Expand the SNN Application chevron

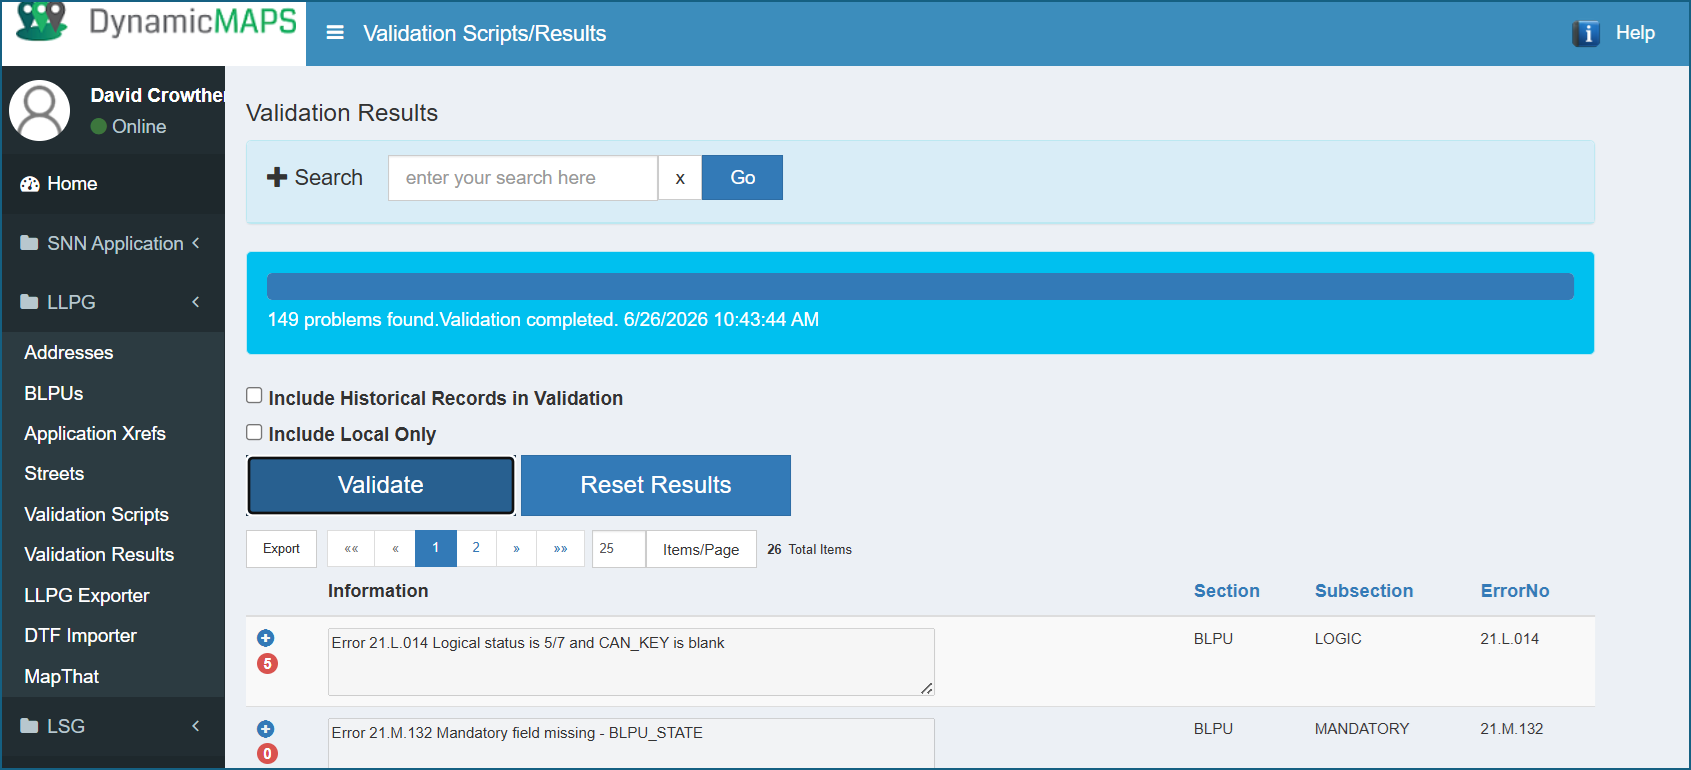tap(196, 242)
